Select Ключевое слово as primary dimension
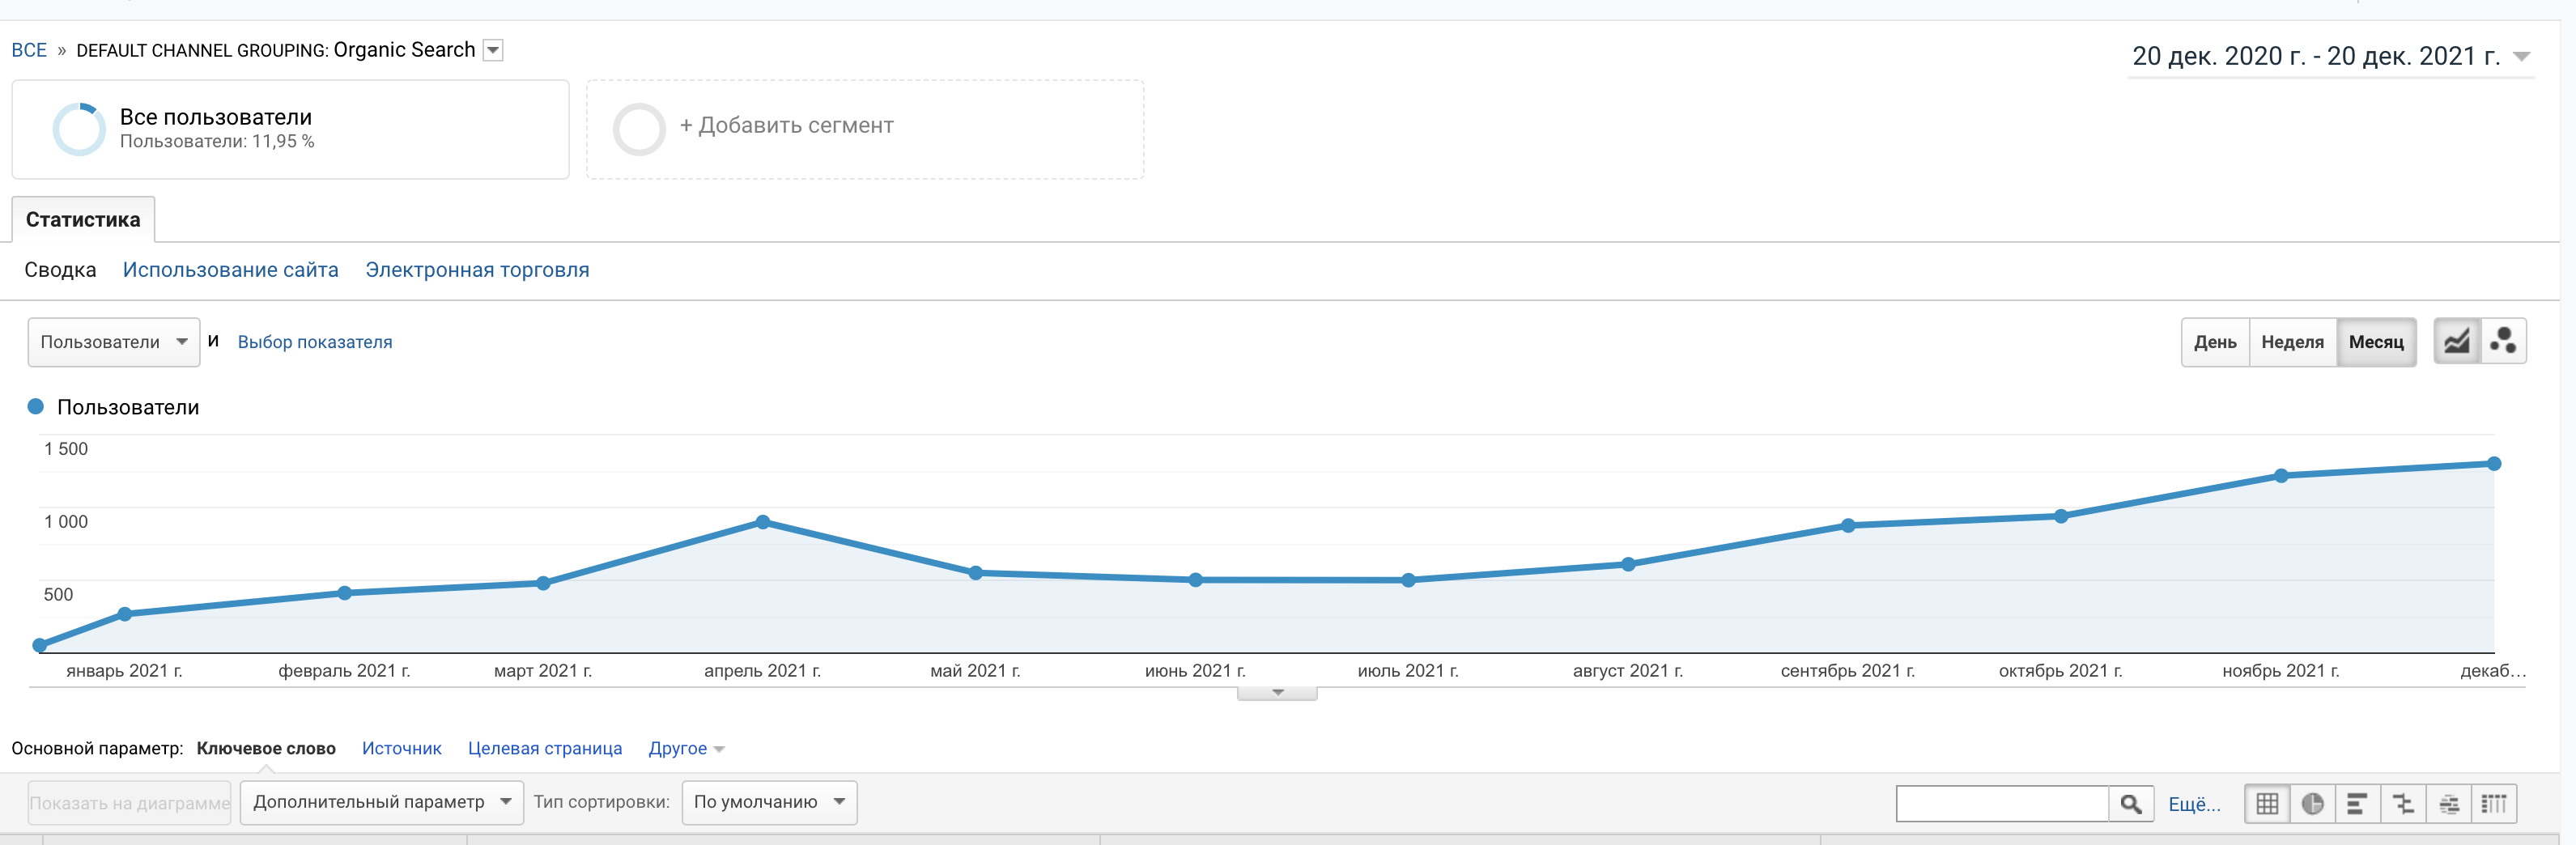Viewport: 2576px width, 845px height. pos(266,748)
